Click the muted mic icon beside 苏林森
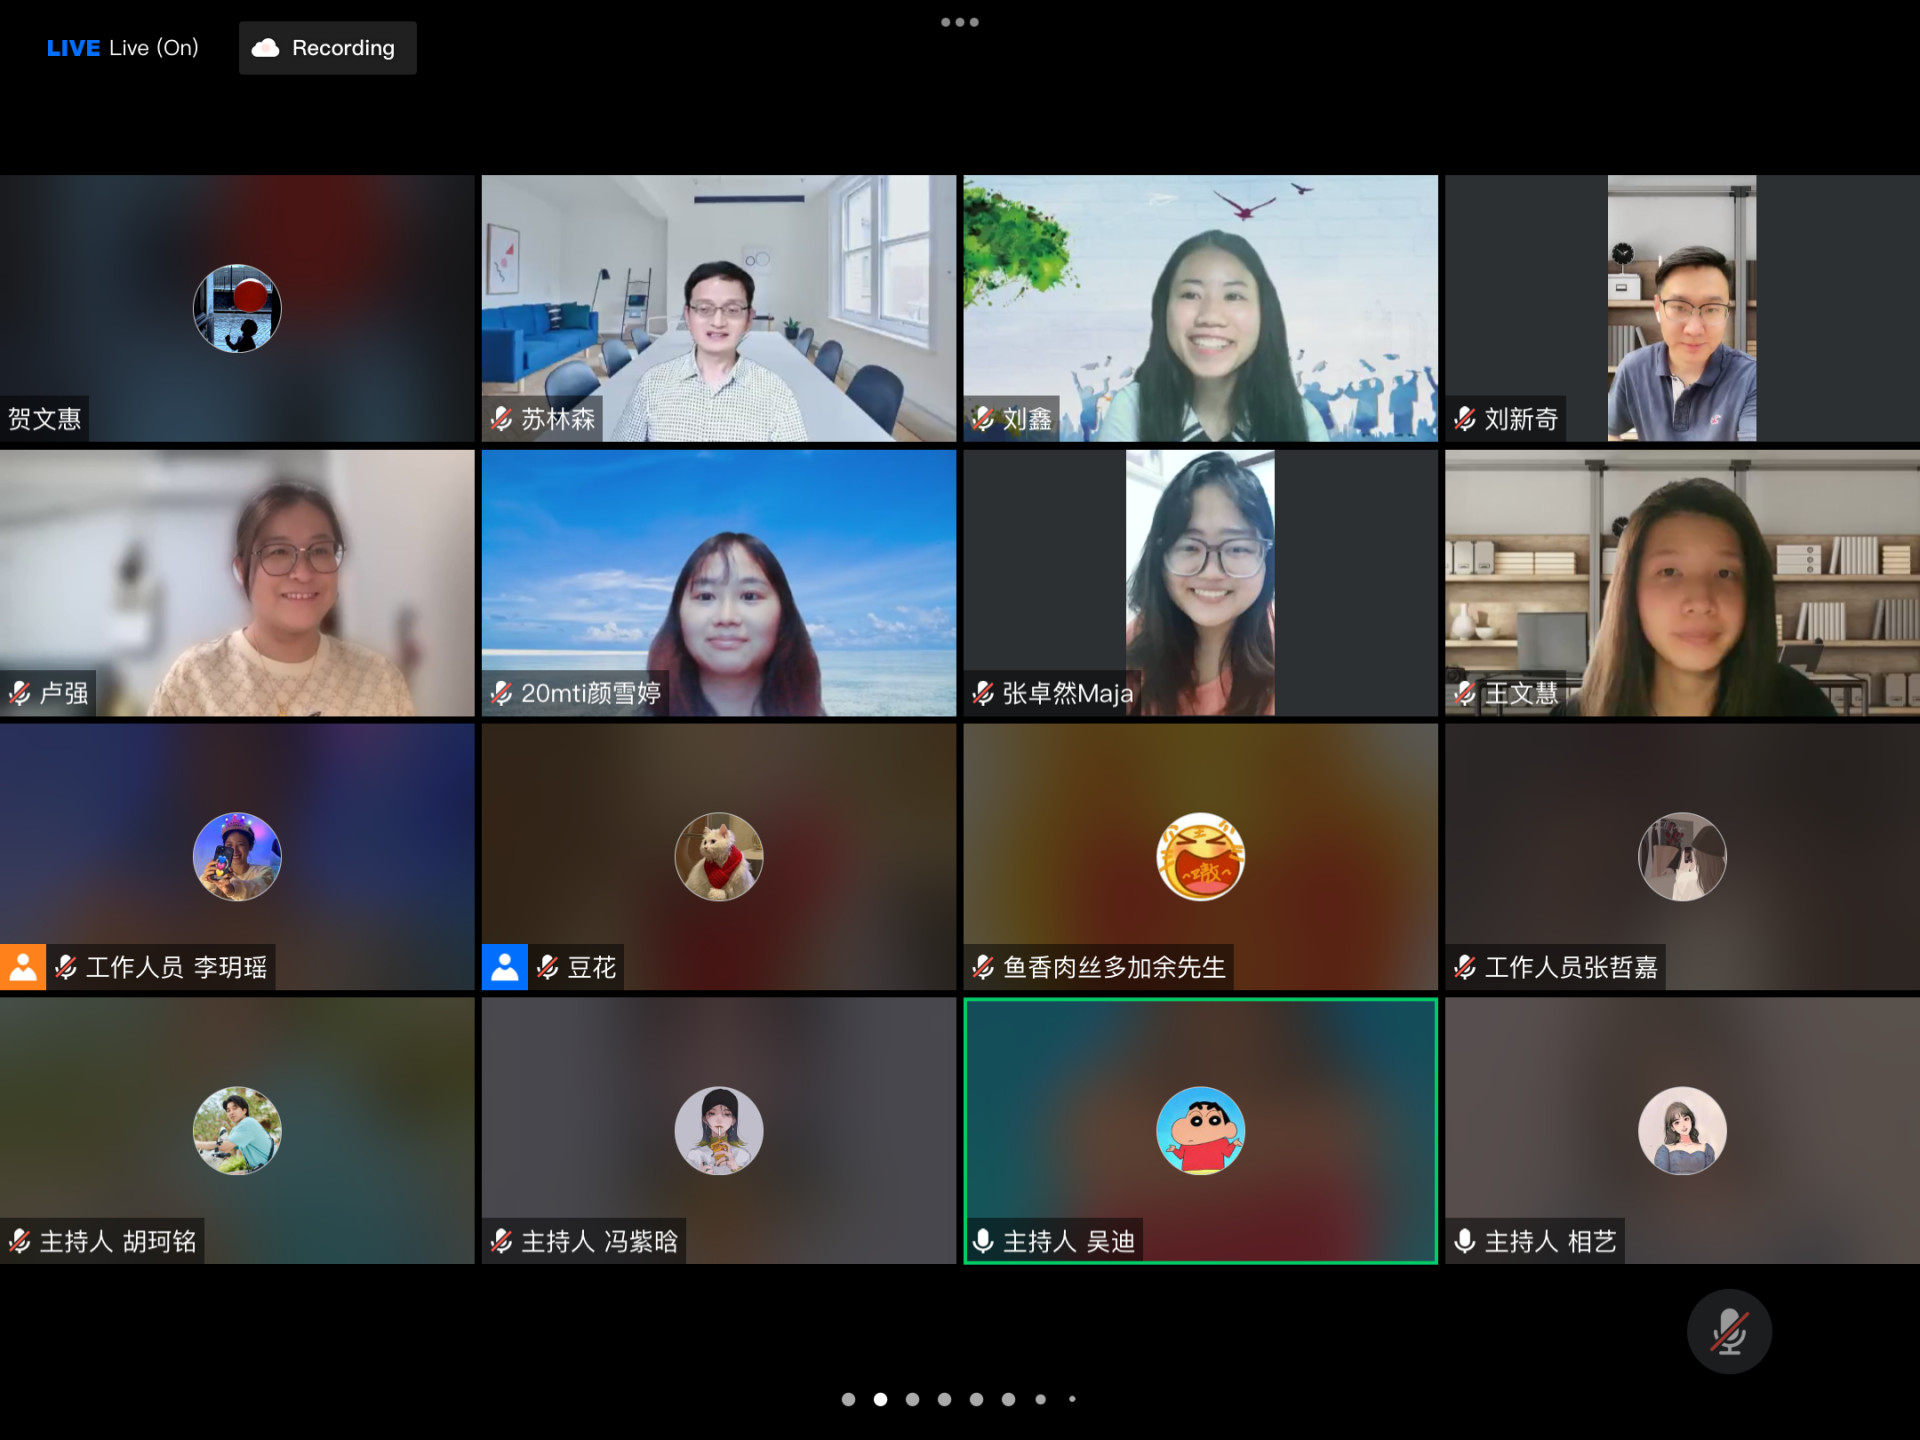The image size is (1920, 1440). point(501,419)
